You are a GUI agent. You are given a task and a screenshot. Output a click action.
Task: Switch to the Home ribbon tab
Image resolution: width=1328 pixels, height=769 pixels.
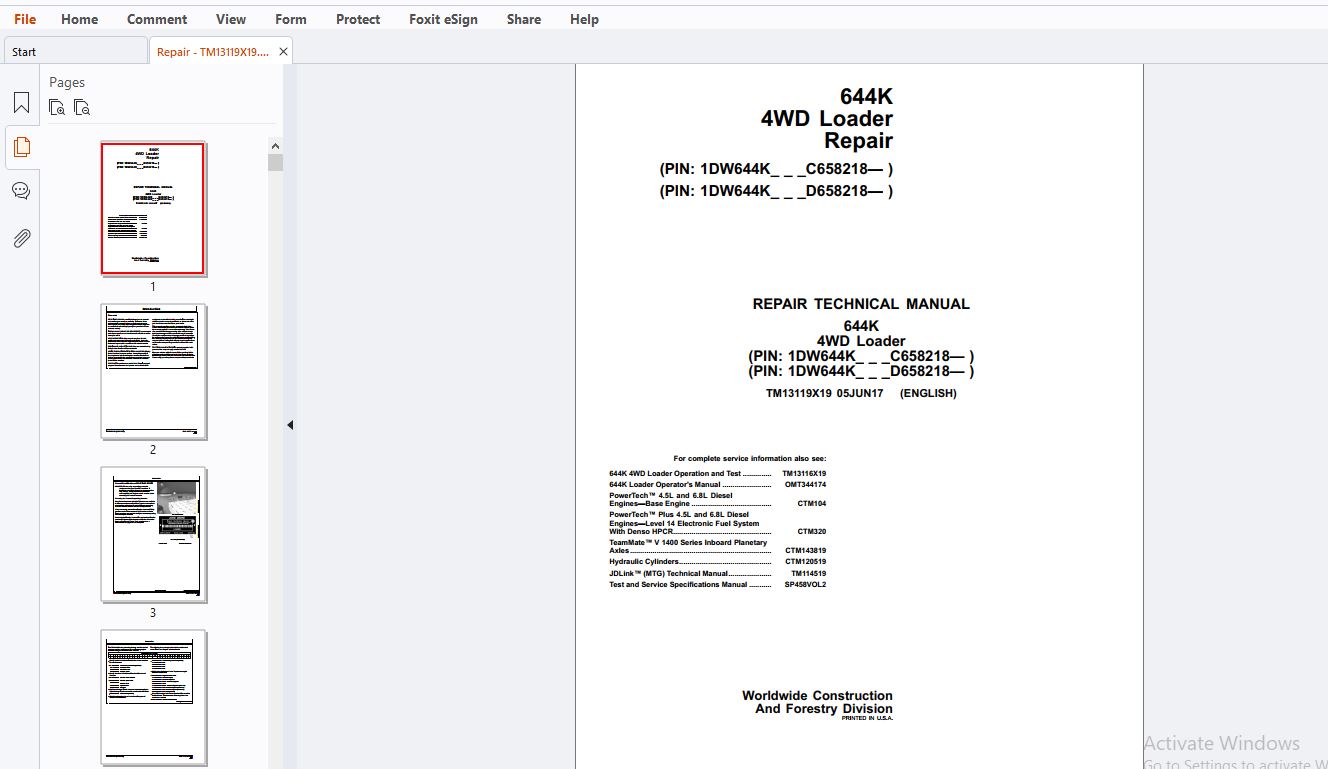tap(80, 19)
